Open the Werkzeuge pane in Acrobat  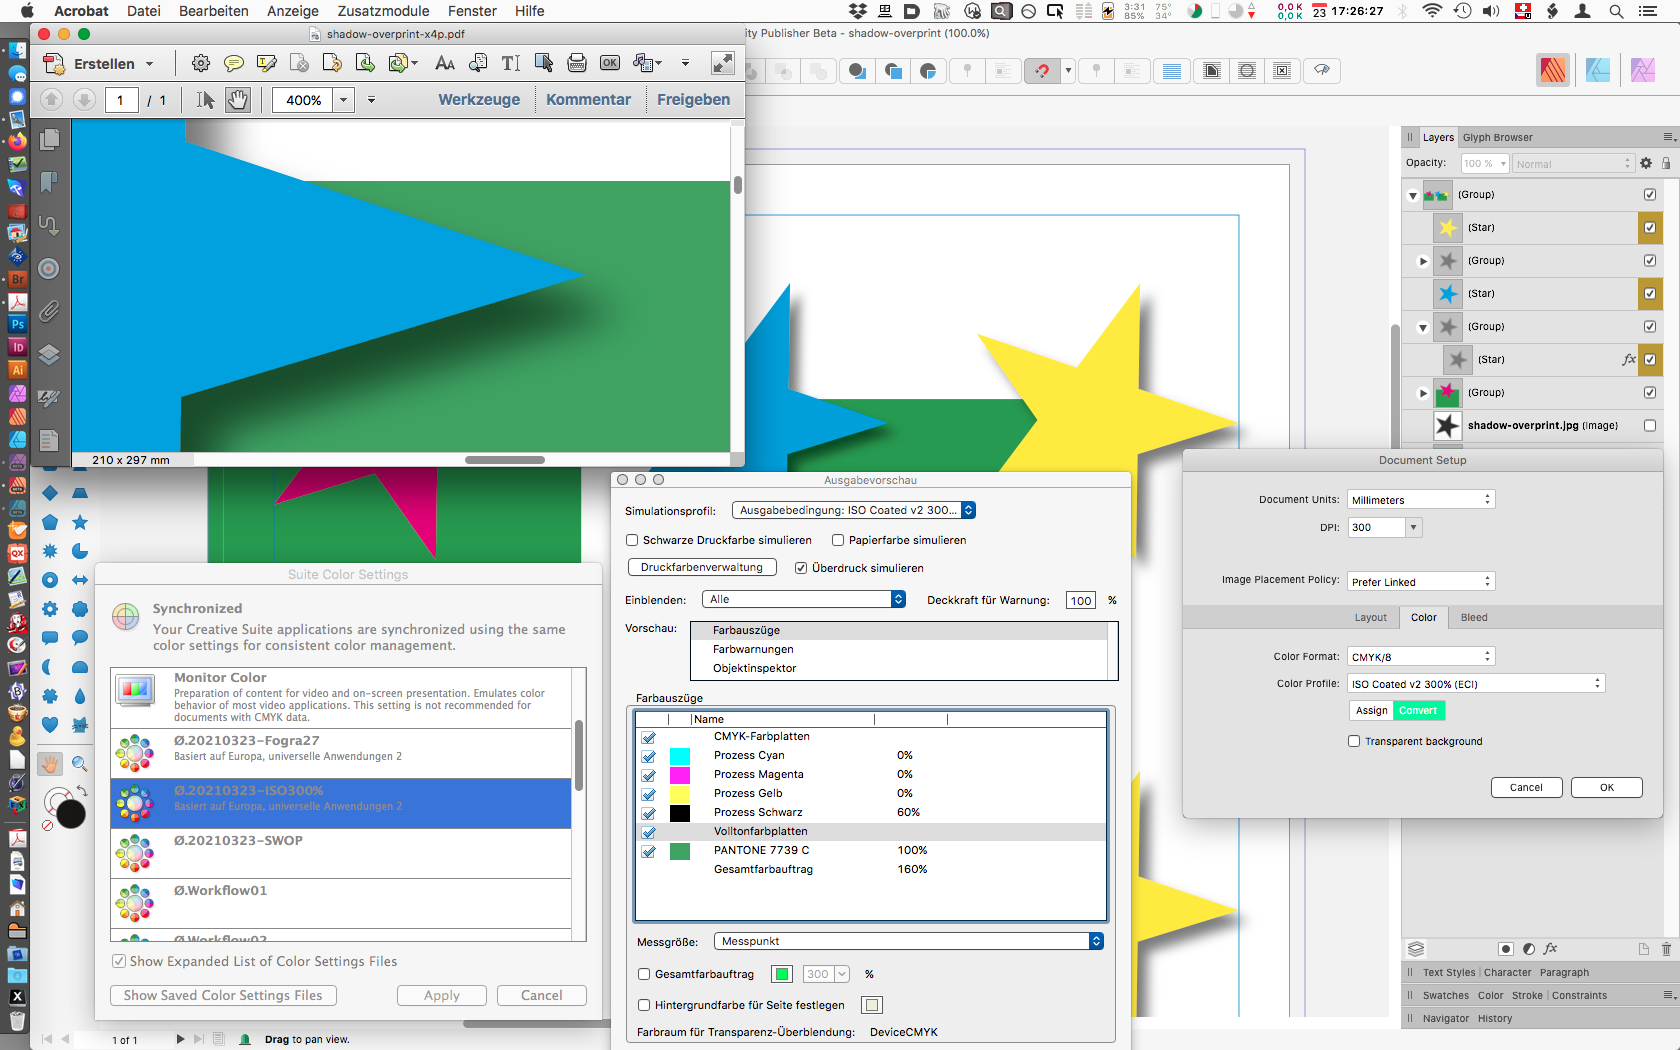coord(479,100)
